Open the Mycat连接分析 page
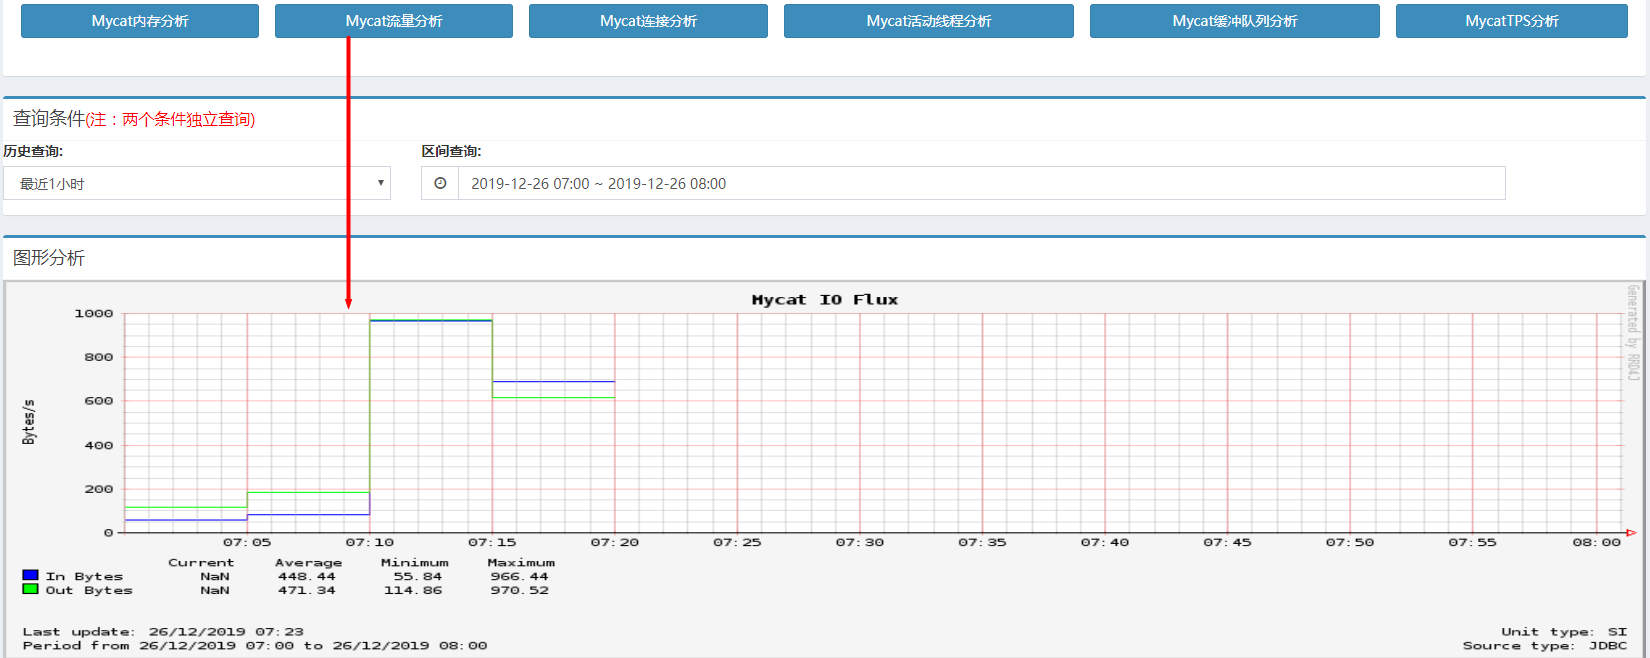This screenshot has height=658, width=1650. (648, 21)
